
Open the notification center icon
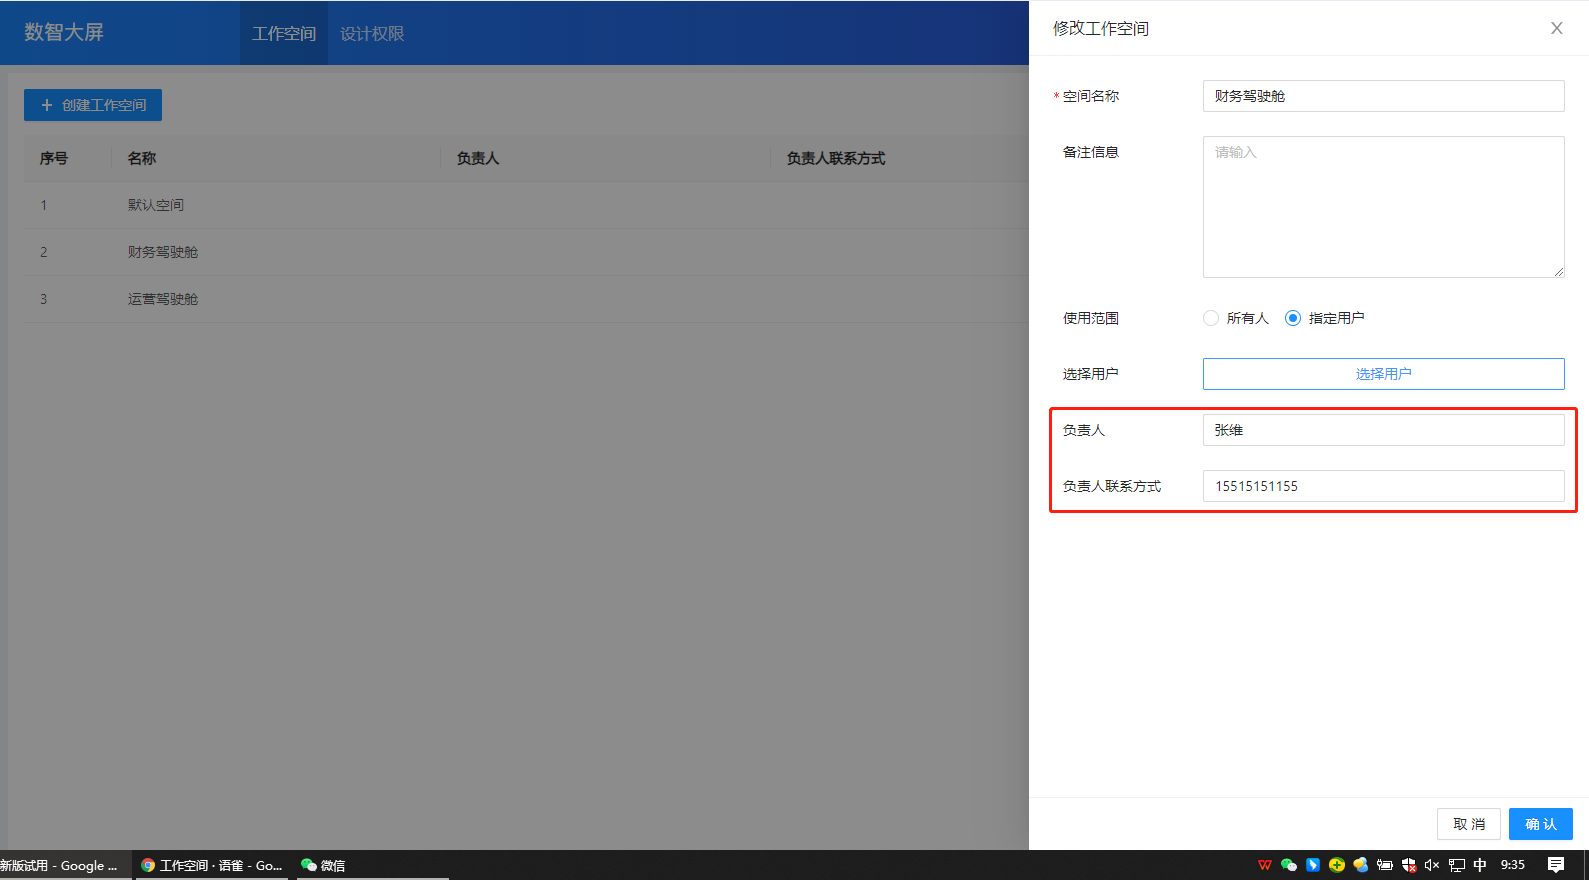tap(1555, 865)
